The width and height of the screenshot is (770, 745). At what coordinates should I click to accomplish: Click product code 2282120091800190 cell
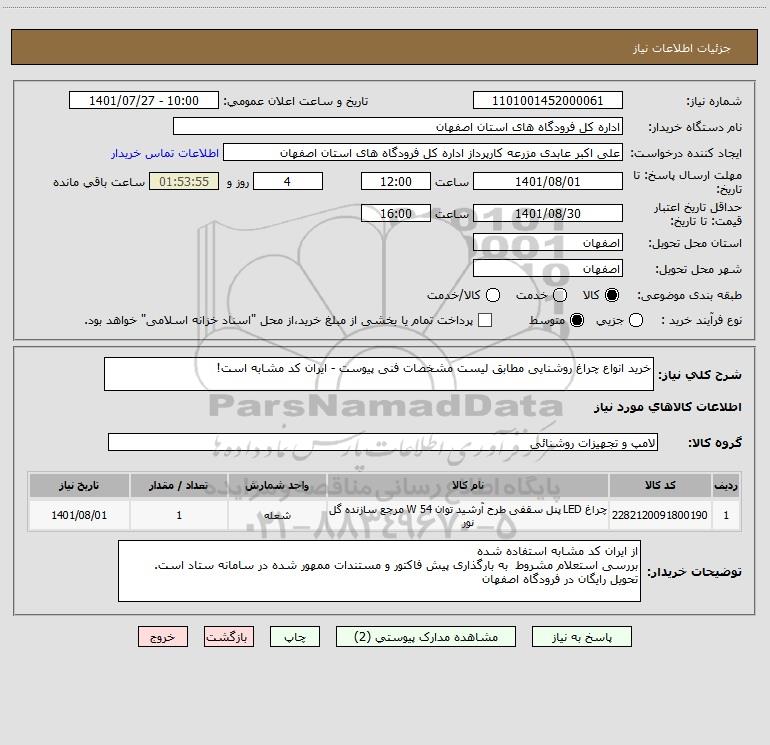660,515
